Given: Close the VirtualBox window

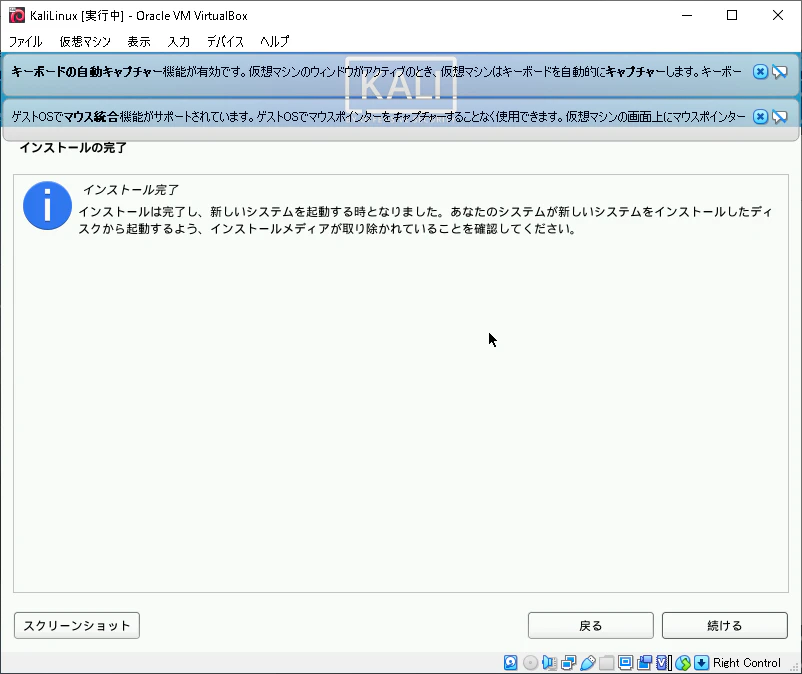Looking at the screenshot, I should point(777,15).
